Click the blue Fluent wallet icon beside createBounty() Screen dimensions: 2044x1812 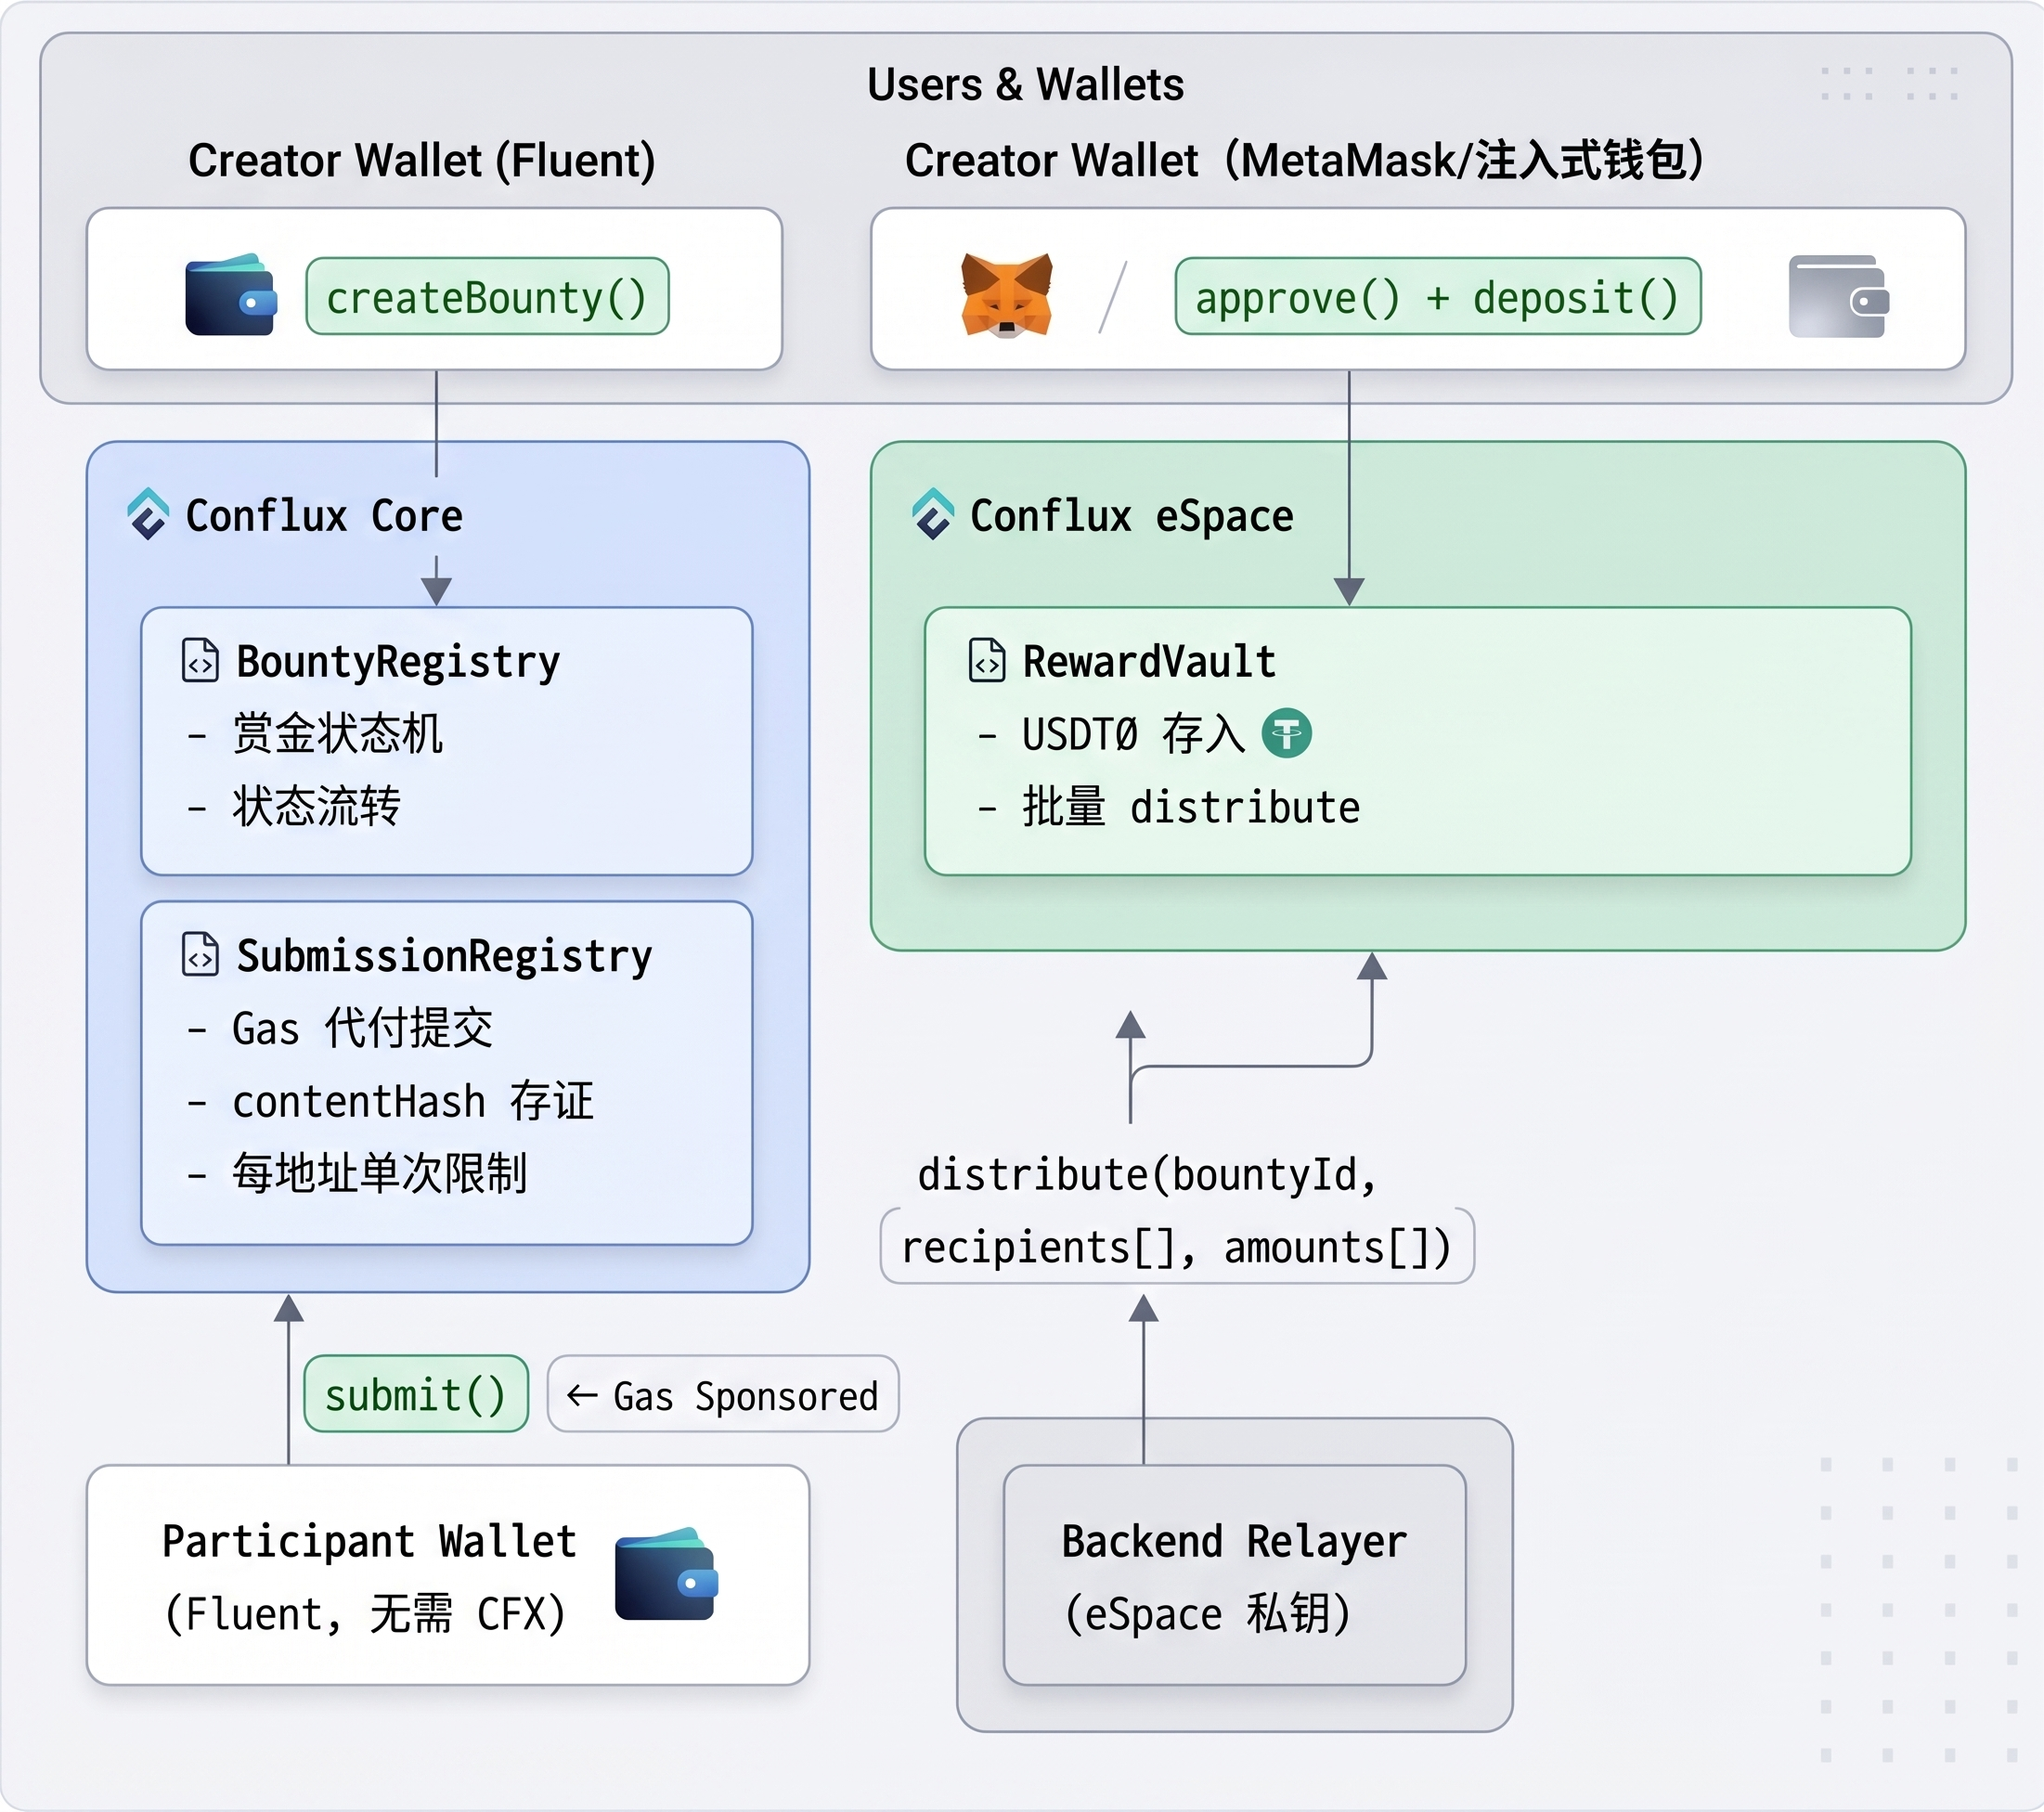pos(231,295)
